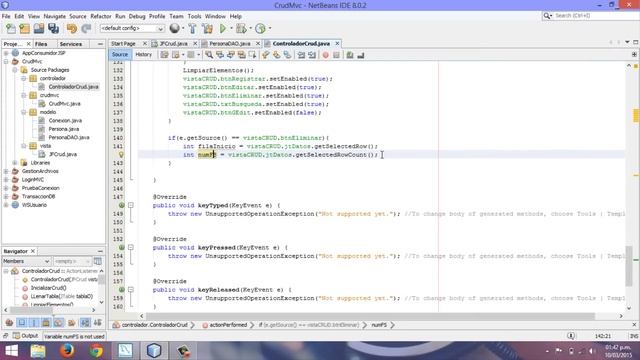Run the project with green play icon
The height and width of the screenshot is (360, 640).
(223, 29)
